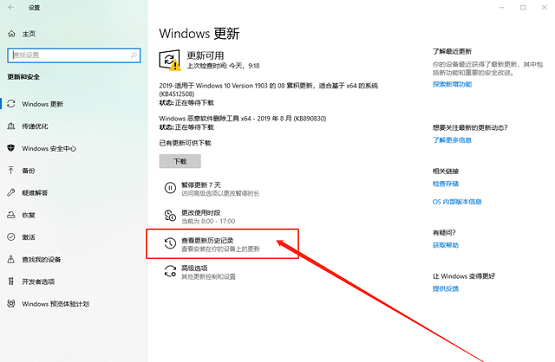
Task: Open the Windows 安全中心 shield icon
Action: 11,148
